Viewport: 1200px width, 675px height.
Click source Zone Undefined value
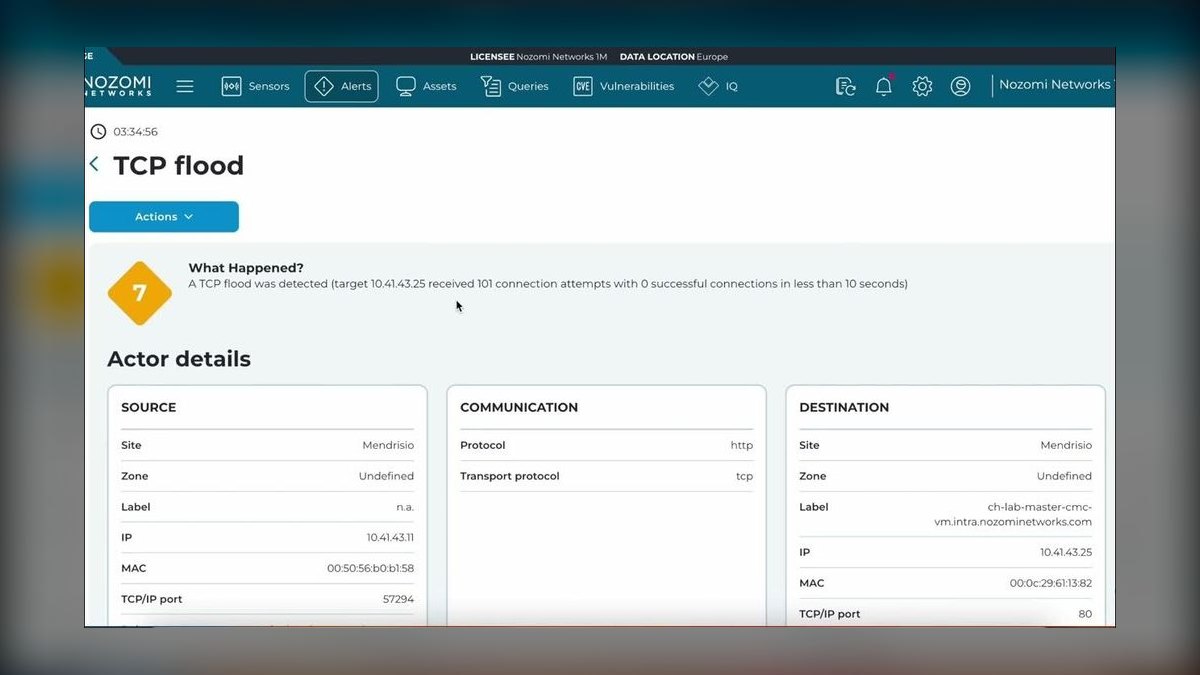click(x=386, y=476)
